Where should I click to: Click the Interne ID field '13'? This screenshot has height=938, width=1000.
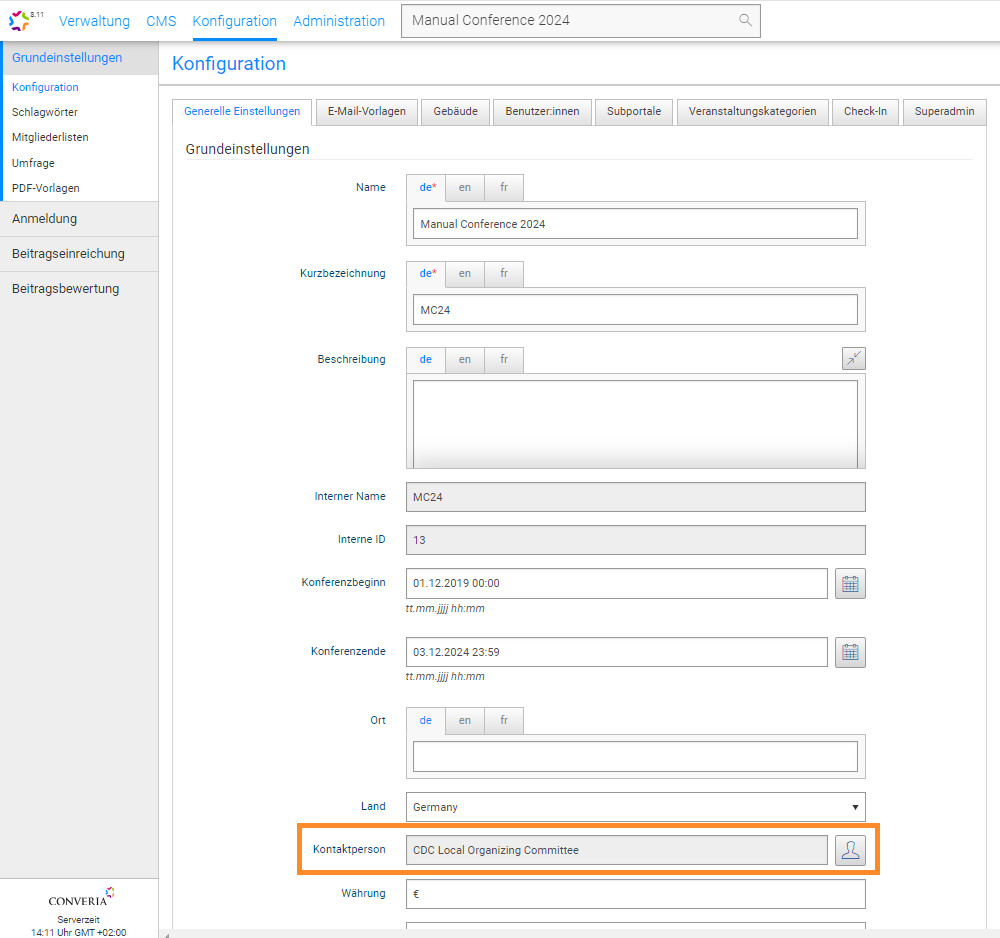(x=636, y=540)
